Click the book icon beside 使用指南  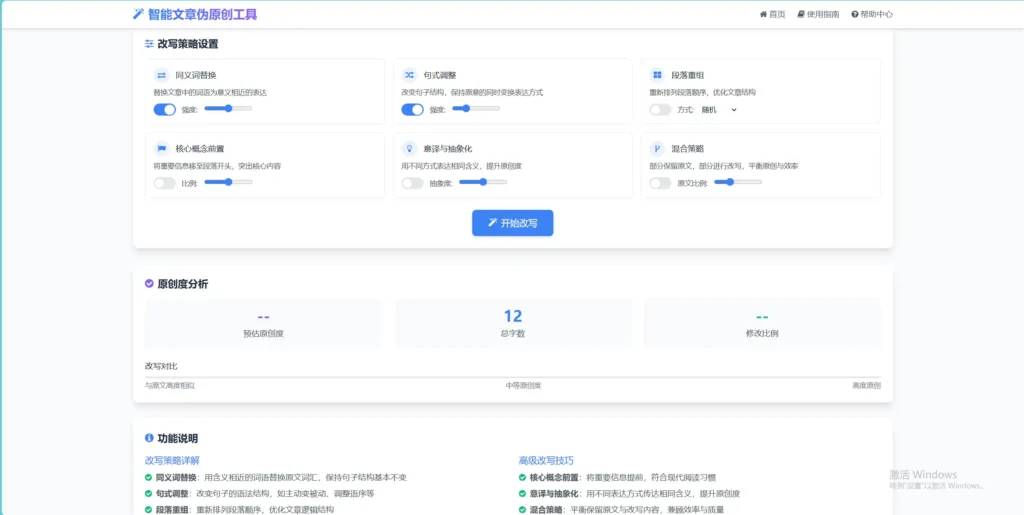pos(801,14)
